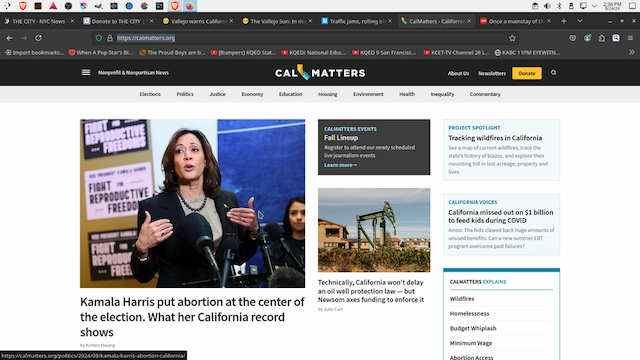This screenshot has height=360, width=640.
Task: Open the Bluetooth tray icon
Action: click(x=559, y=6)
